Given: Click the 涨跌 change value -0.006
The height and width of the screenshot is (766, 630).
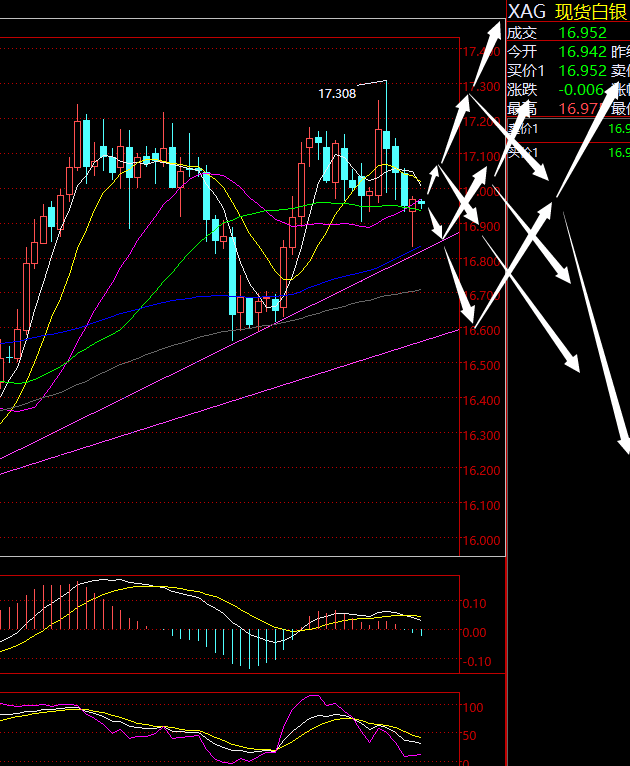Looking at the screenshot, I should (581, 90).
